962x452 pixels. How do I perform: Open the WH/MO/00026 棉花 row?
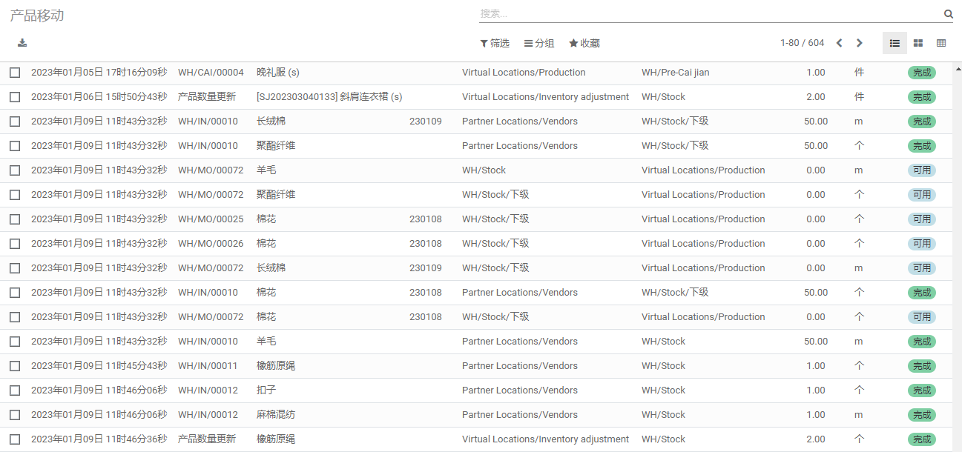[265, 244]
